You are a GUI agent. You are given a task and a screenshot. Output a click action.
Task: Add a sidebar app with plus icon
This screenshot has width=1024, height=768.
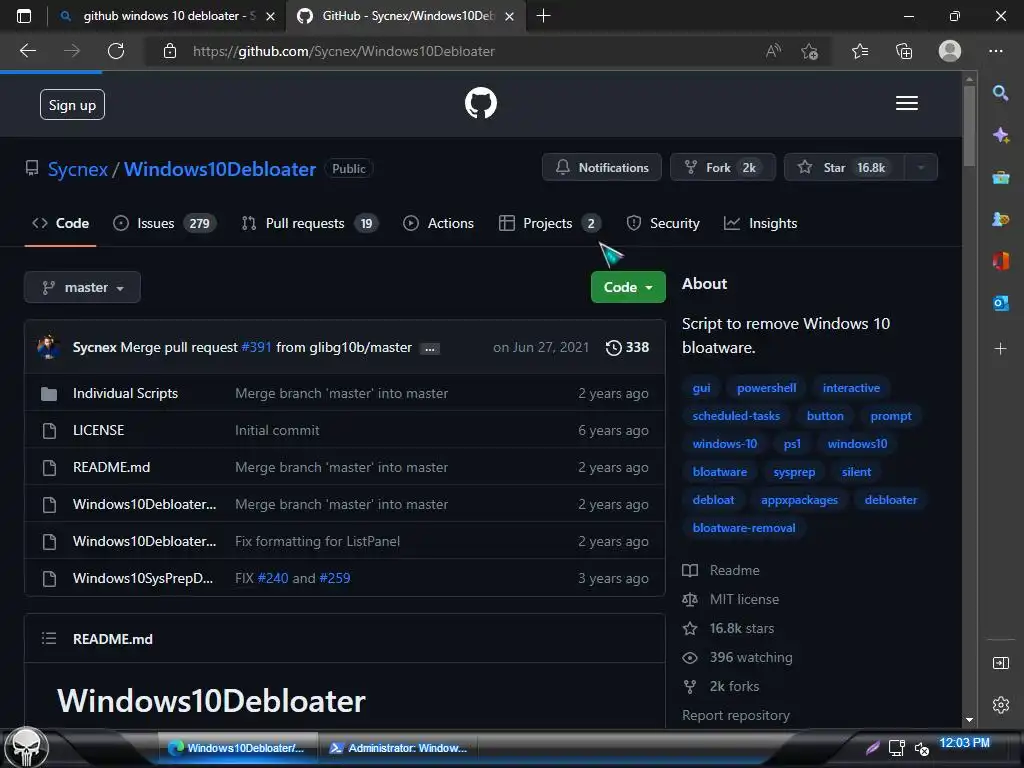(1000, 349)
